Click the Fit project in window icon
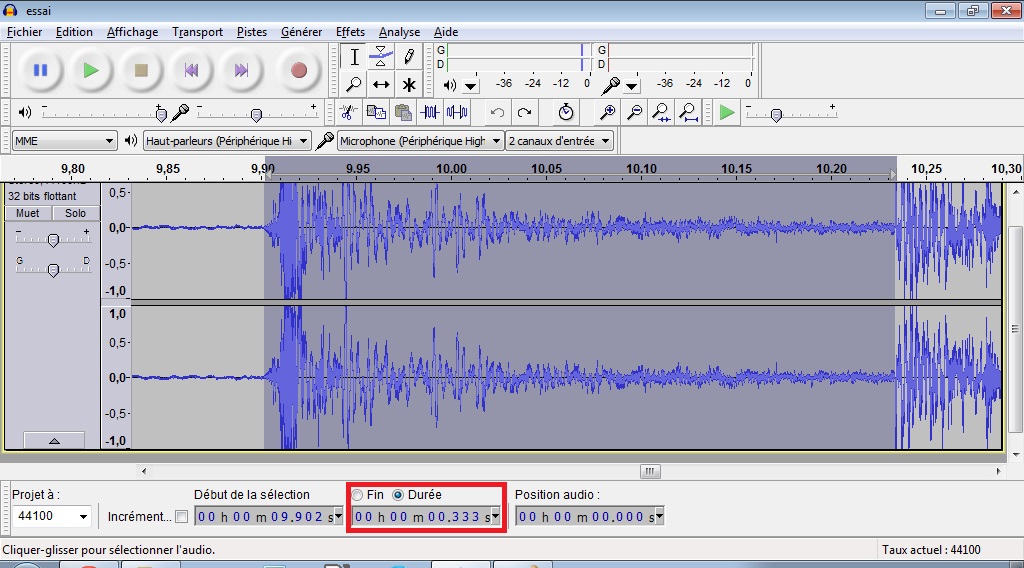The image size is (1024, 568). click(x=688, y=112)
